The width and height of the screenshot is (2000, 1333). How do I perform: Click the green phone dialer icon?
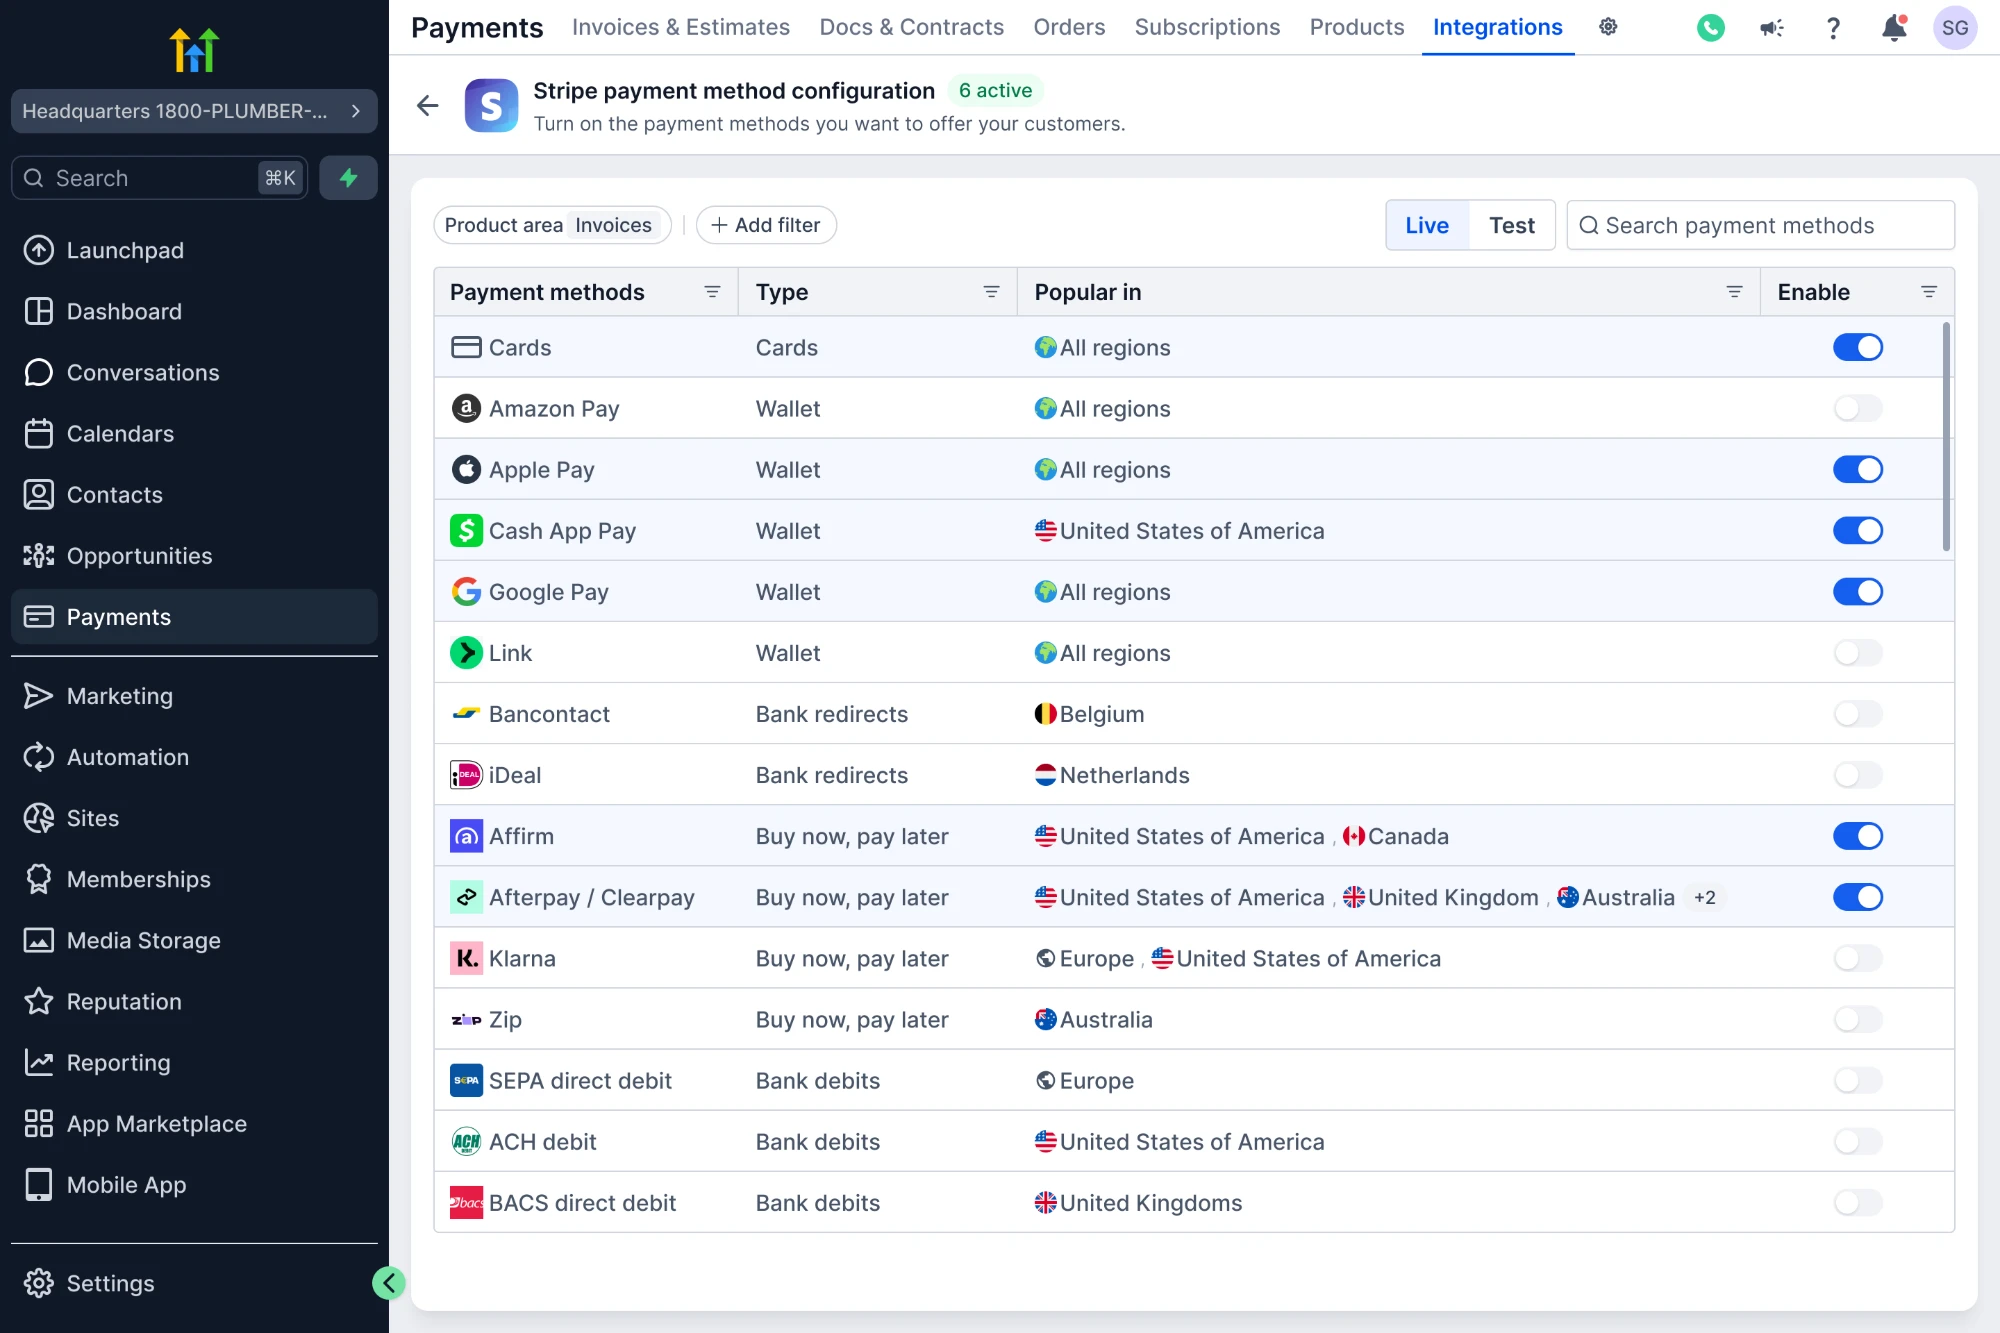click(x=1711, y=28)
